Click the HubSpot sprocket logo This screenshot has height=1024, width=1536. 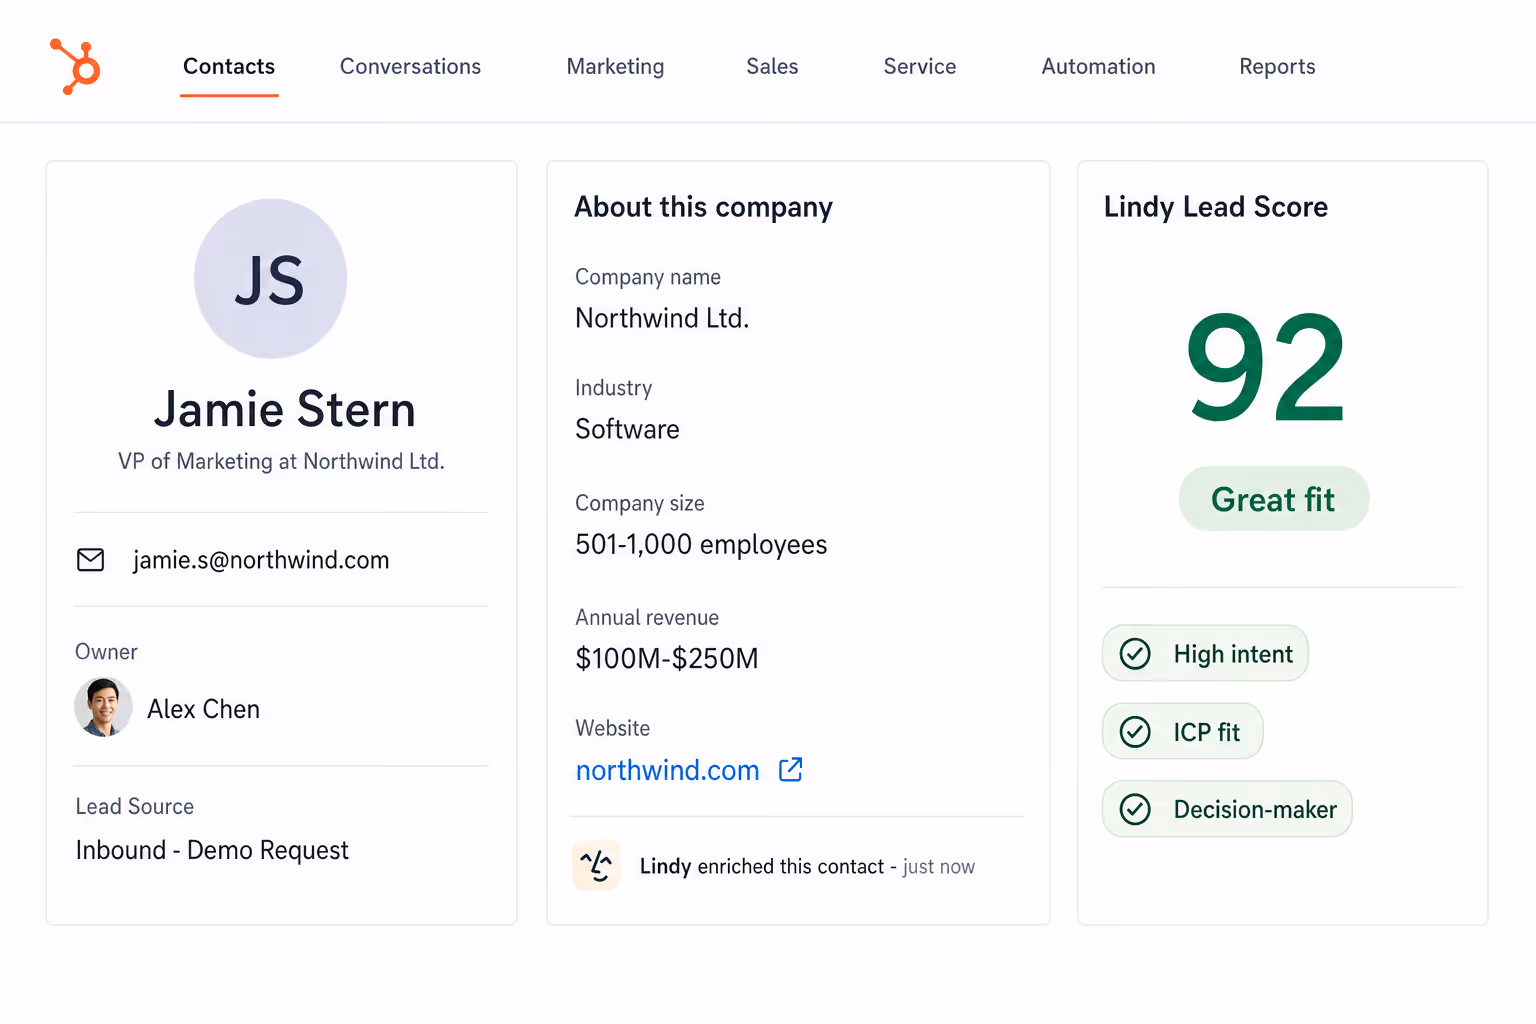(75, 66)
